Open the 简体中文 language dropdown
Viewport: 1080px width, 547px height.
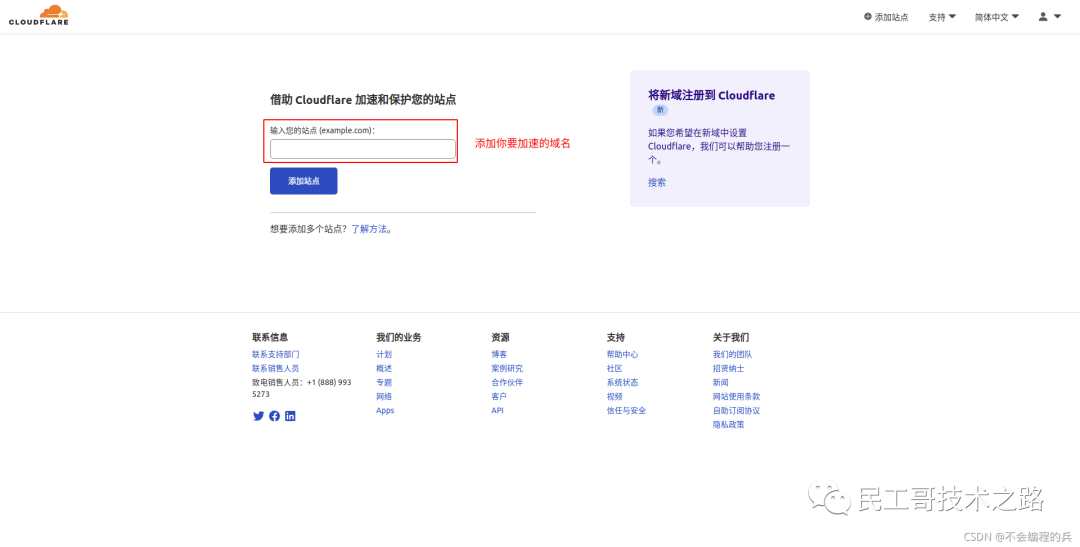point(996,17)
